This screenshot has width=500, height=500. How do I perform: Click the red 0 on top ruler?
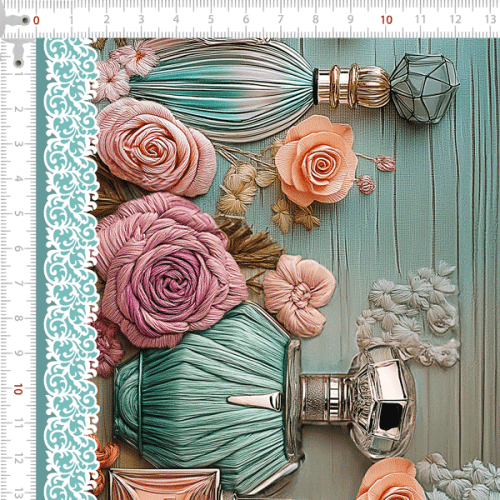click(x=36, y=20)
